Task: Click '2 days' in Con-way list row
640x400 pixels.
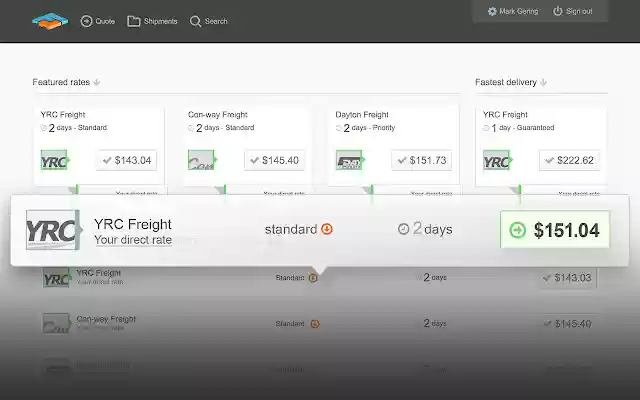Action: pos(435,324)
